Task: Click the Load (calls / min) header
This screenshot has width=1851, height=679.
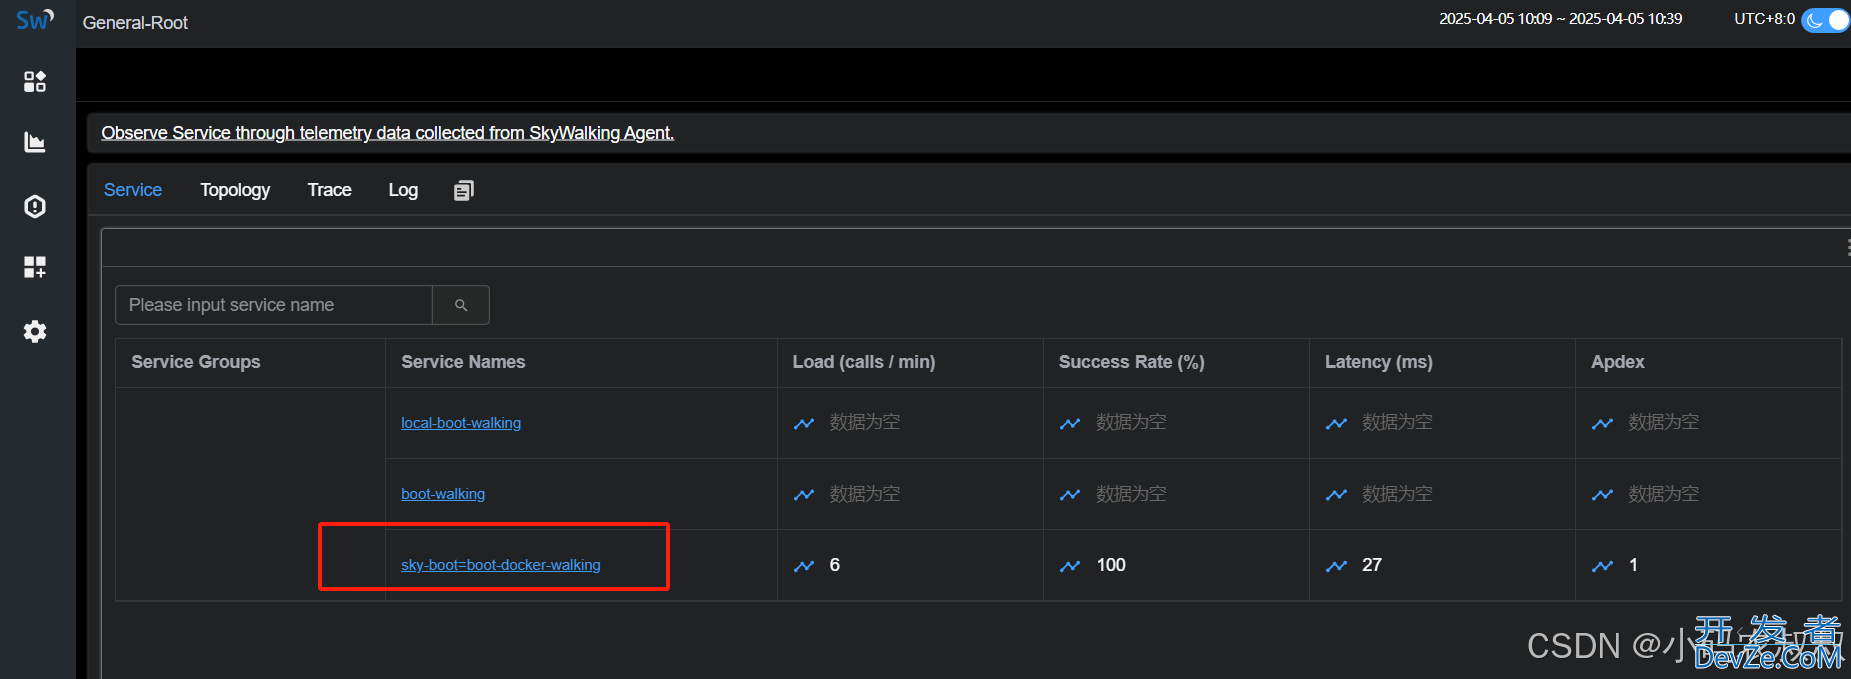Action: point(864,362)
